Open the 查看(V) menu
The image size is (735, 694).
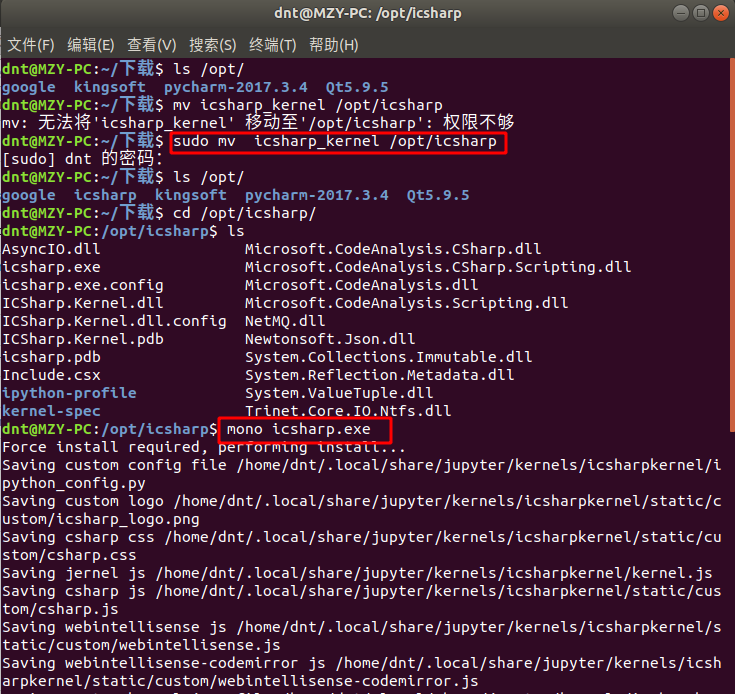click(x=151, y=45)
